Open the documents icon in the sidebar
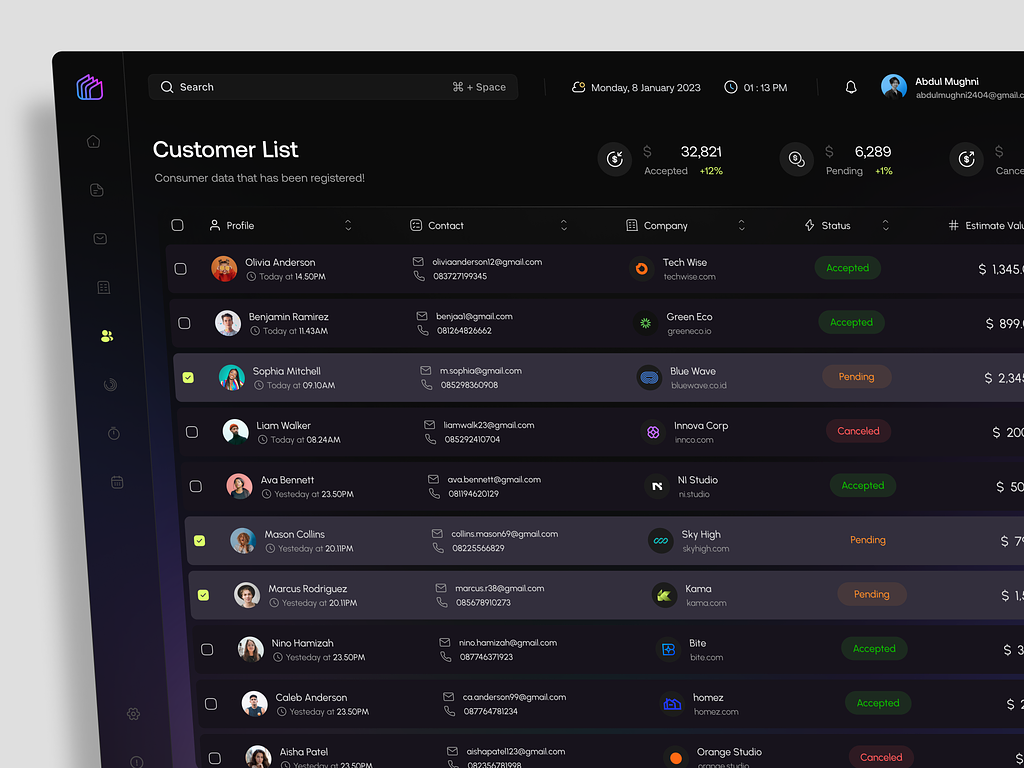Image resolution: width=1024 pixels, height=768 pixels. [97, 190]
